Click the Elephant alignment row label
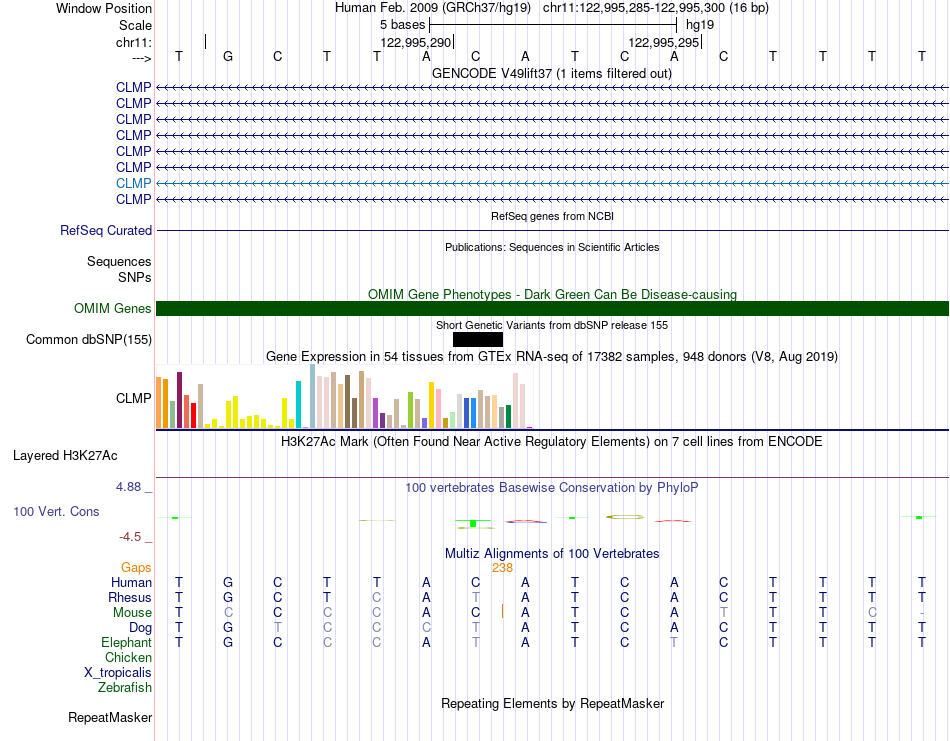Image resolution: width=950 pixels, height=741 pixels. 126,642
